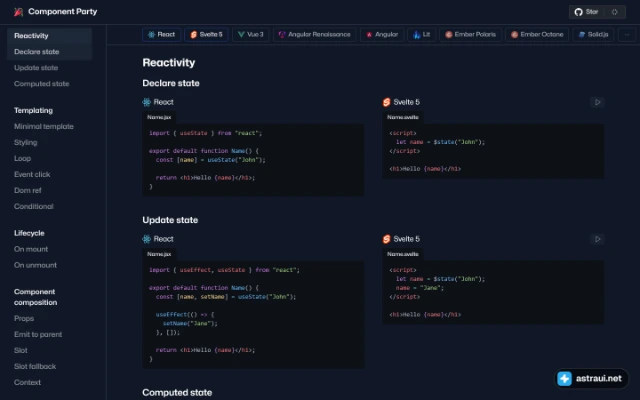This screenshot has height=400, width=640.
Task: Select Name.jsx file tab under Declare state
Action: point(159,117)
